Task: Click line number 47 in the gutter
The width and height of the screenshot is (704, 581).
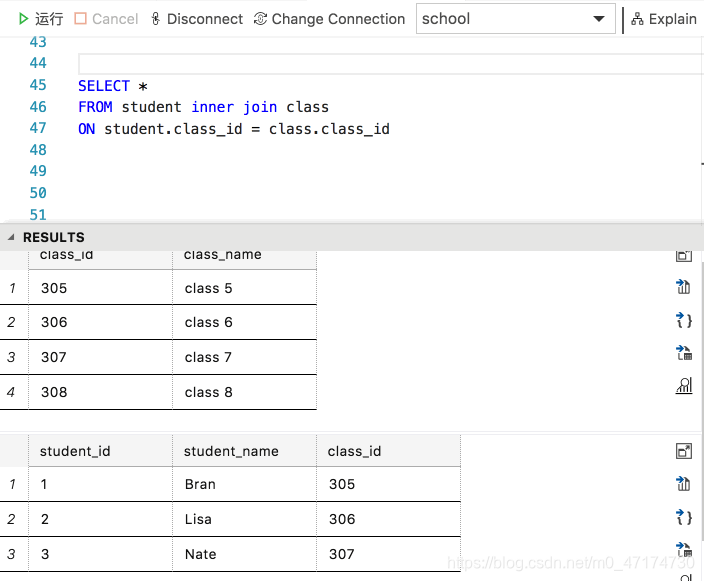Action: point(38,128)
